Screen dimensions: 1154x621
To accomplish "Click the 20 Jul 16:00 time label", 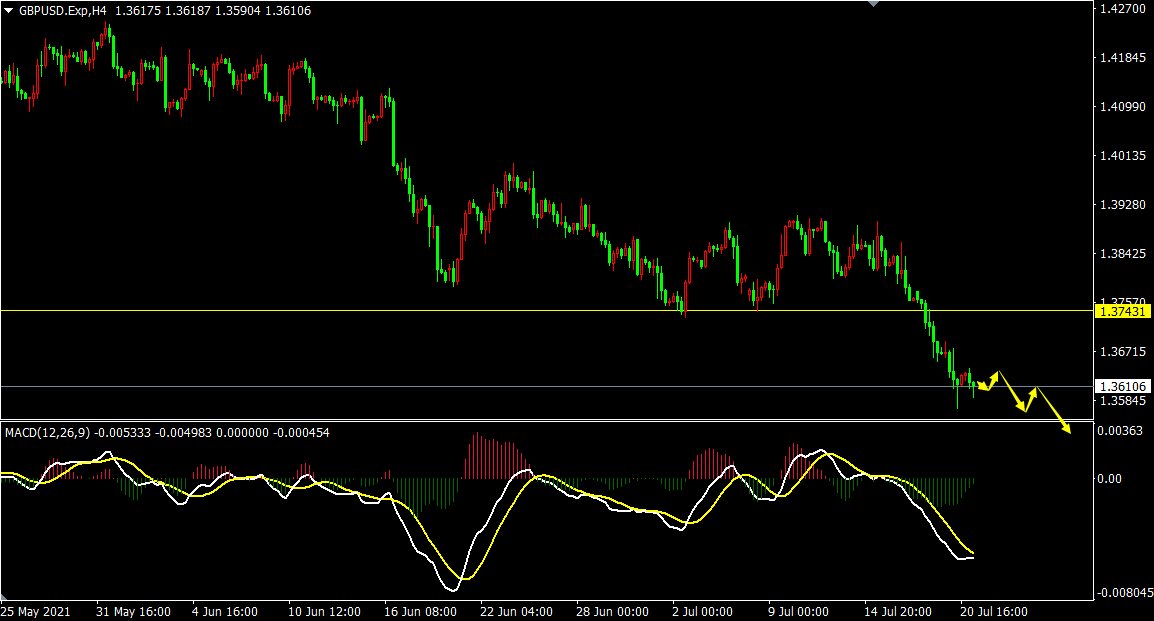I will pos(994,611).
